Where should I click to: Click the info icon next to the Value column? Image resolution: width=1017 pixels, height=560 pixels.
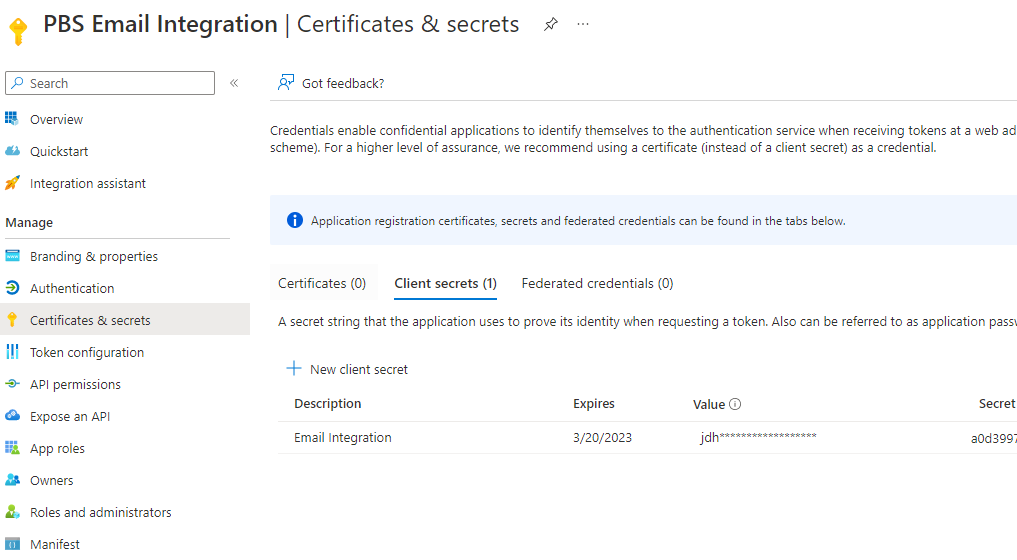click(x=735, y=404)
